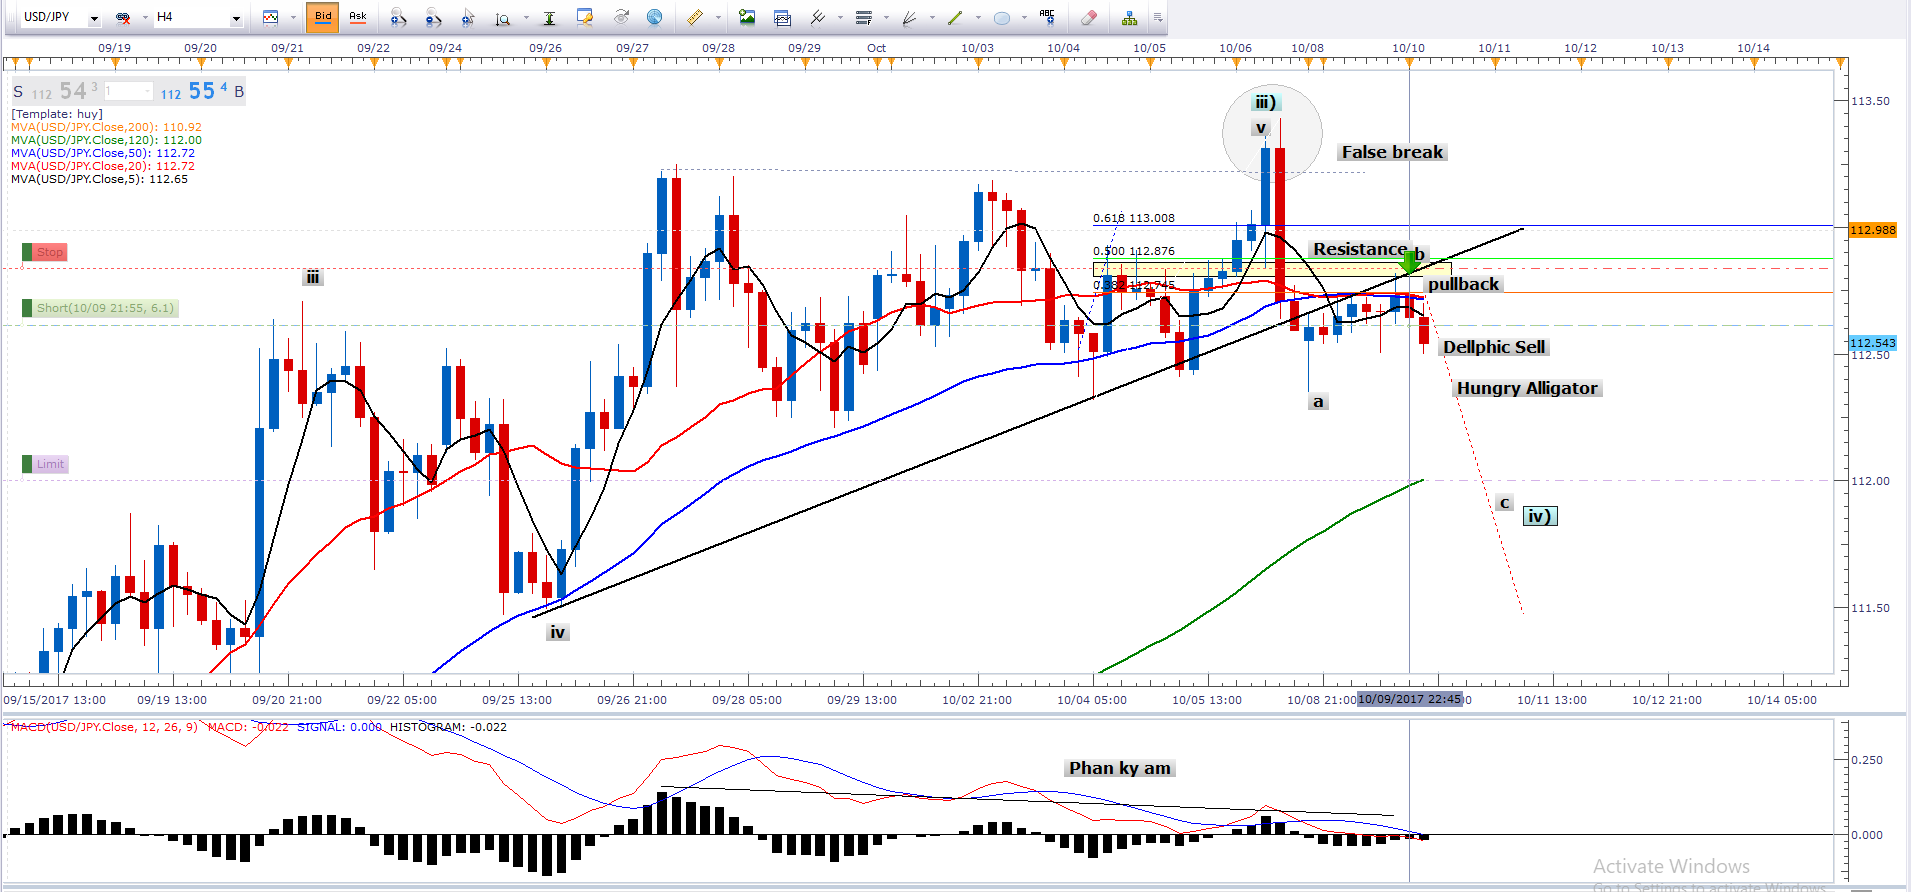The width and height of the screenshot is (1911, 892).
Task: Click the zoom out magnifier icon
Action: [433, 17]
